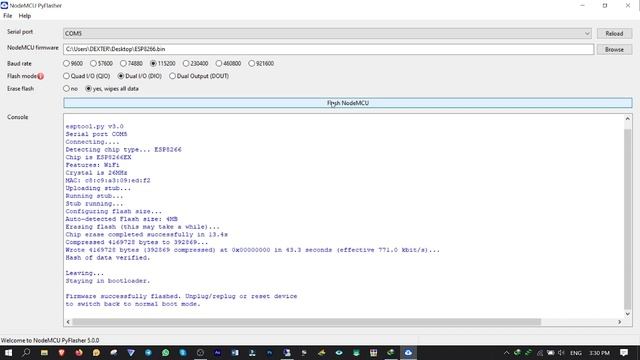Click 'Welcome to NodeMCU PyFlasher 5.0.0' status text
This screenshot has height=360, width=640.
tap(50, 340)
